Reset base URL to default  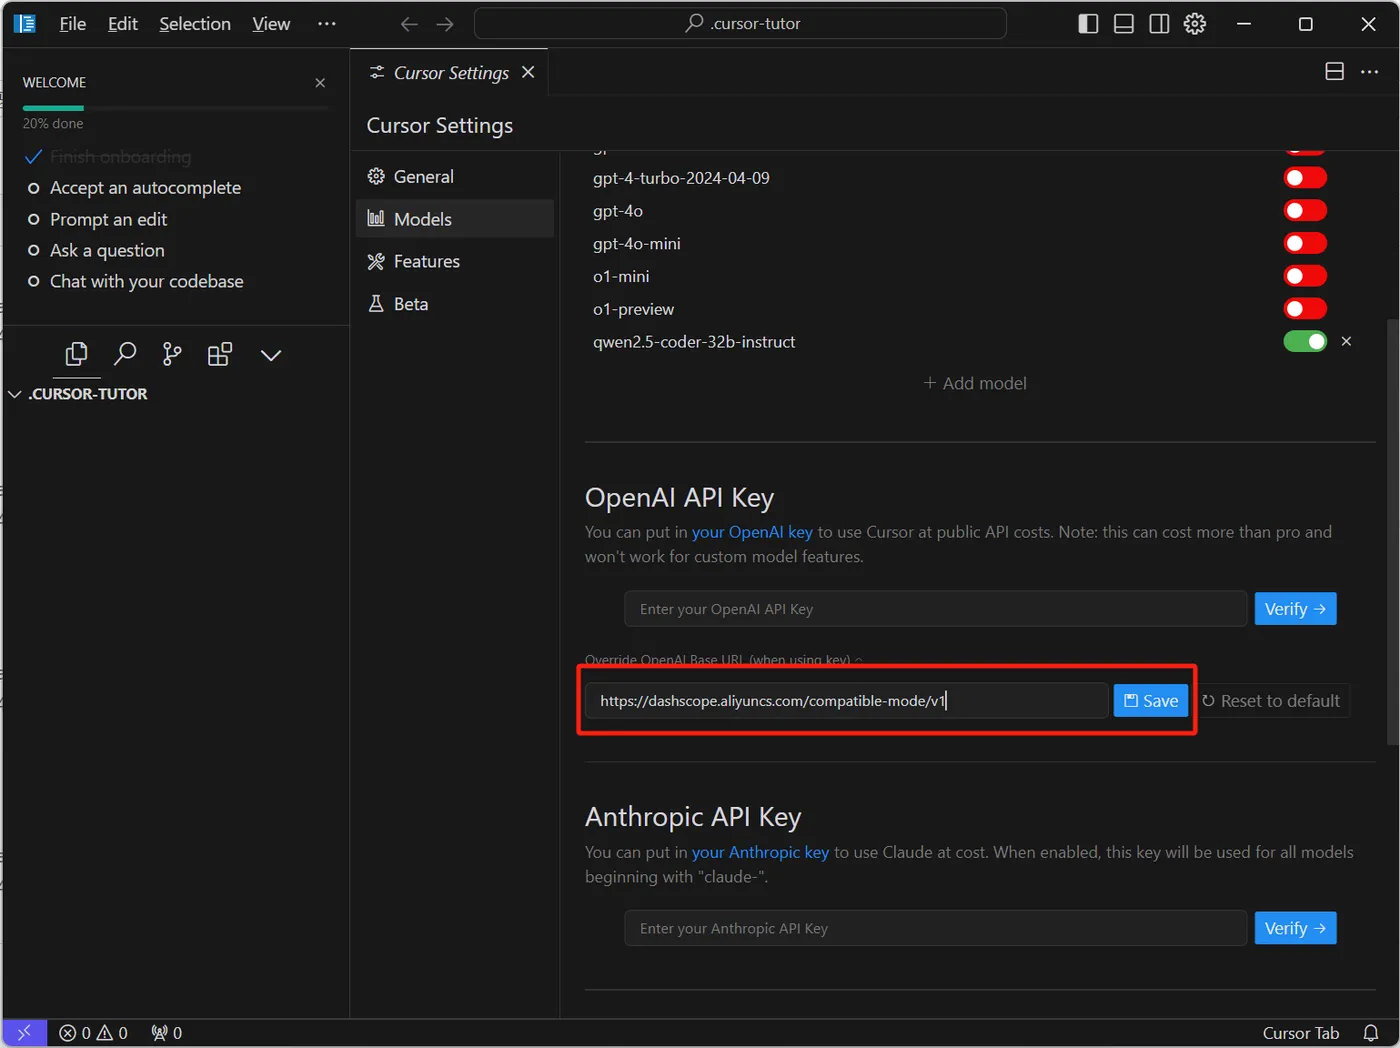click(1271, 701)
